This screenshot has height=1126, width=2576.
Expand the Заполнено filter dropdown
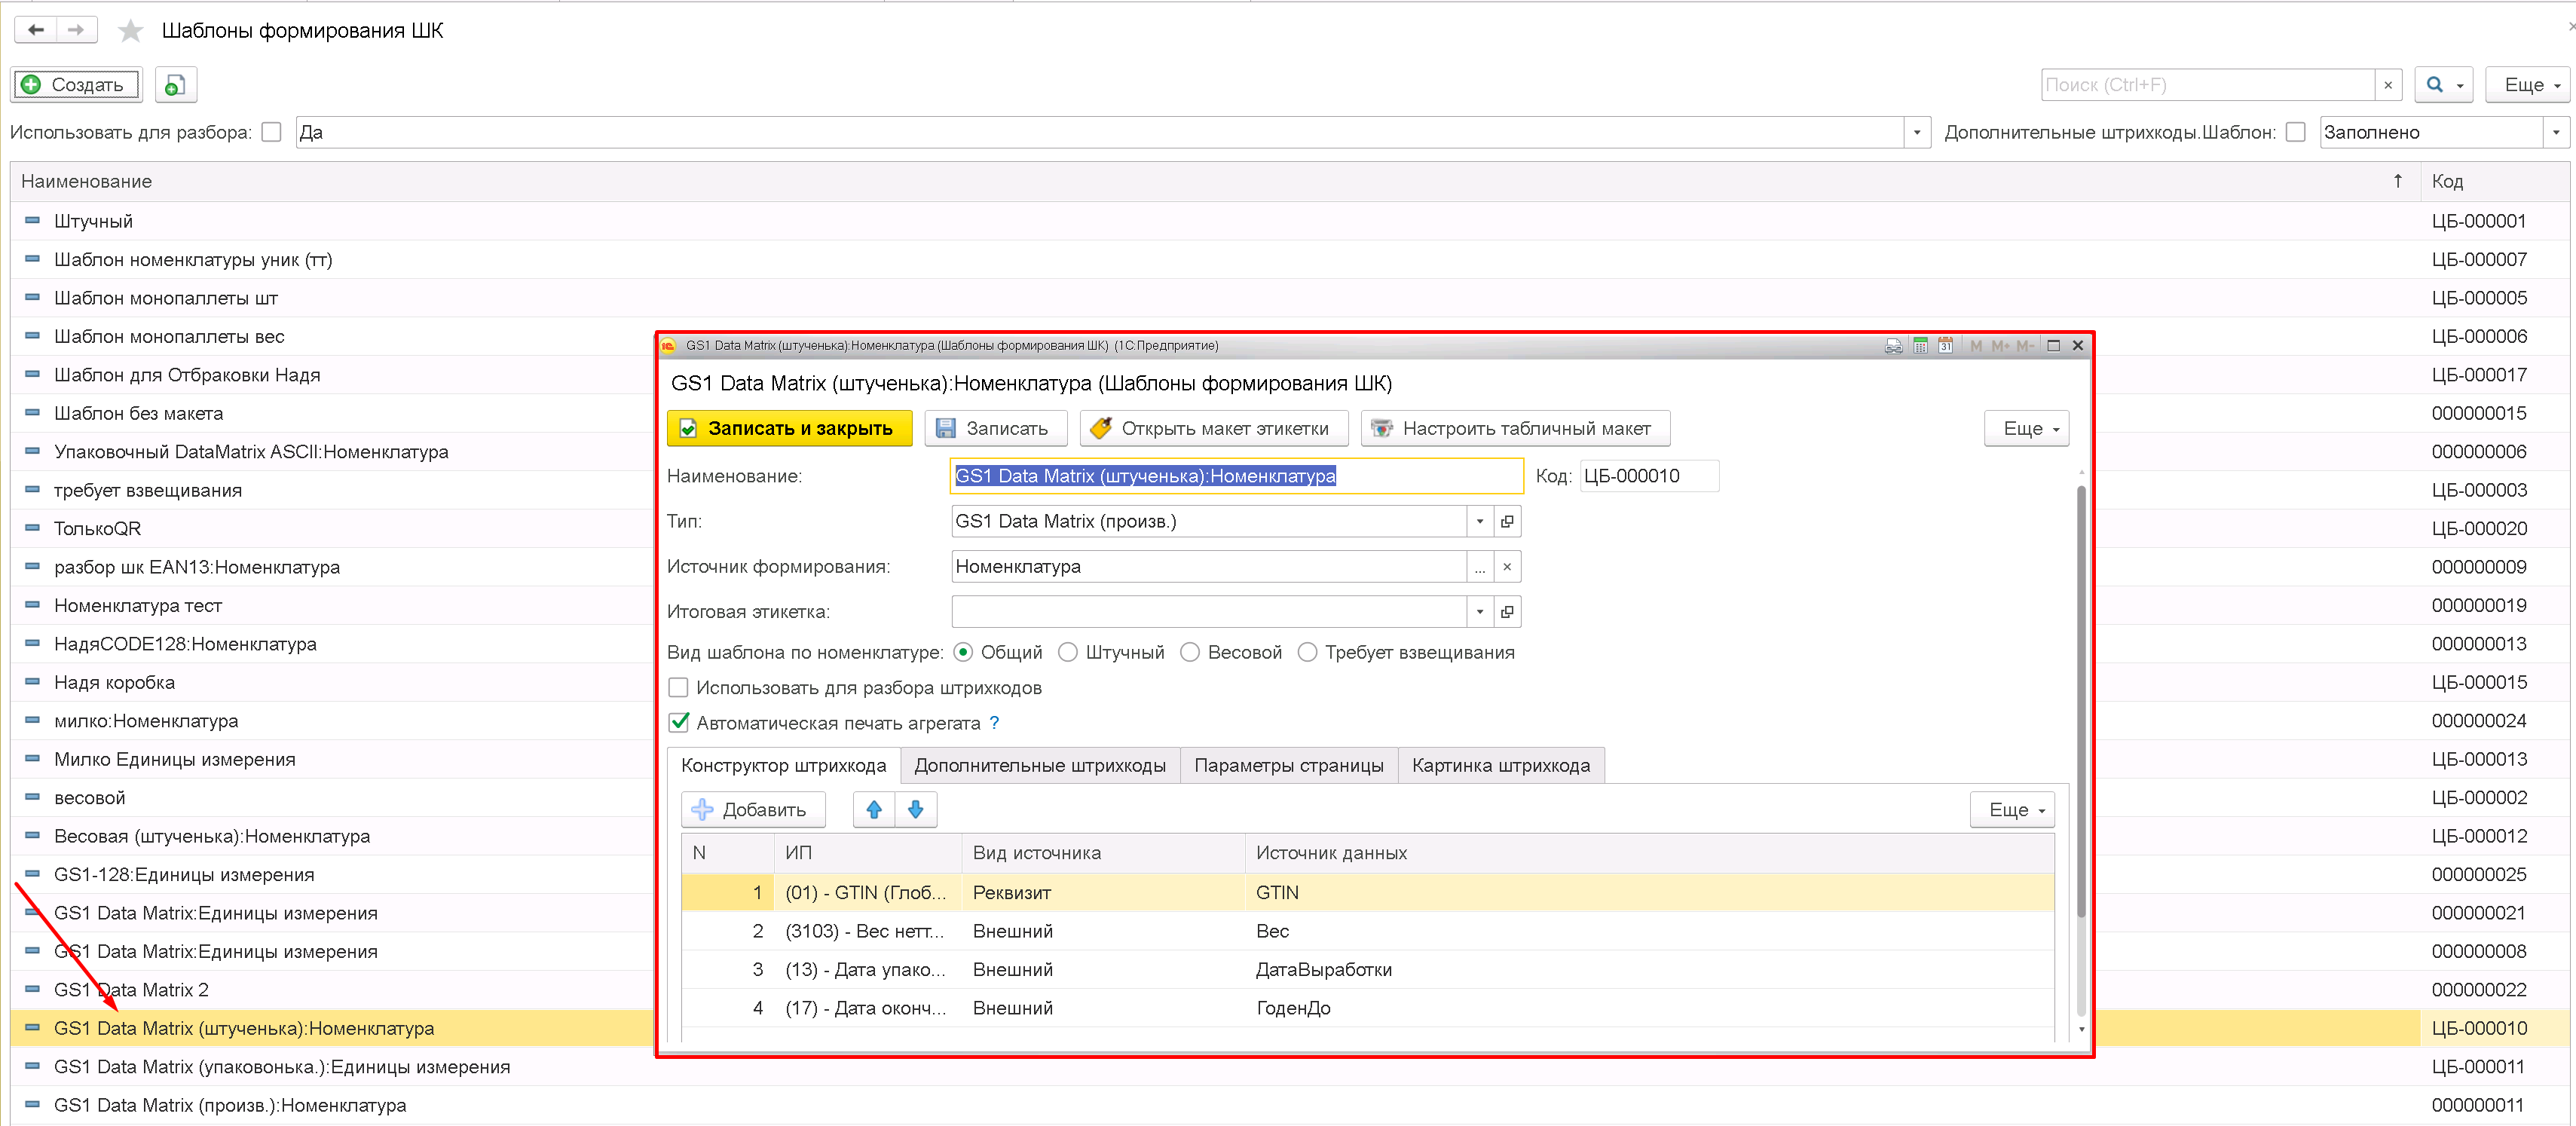click(x=2555, y=132)
